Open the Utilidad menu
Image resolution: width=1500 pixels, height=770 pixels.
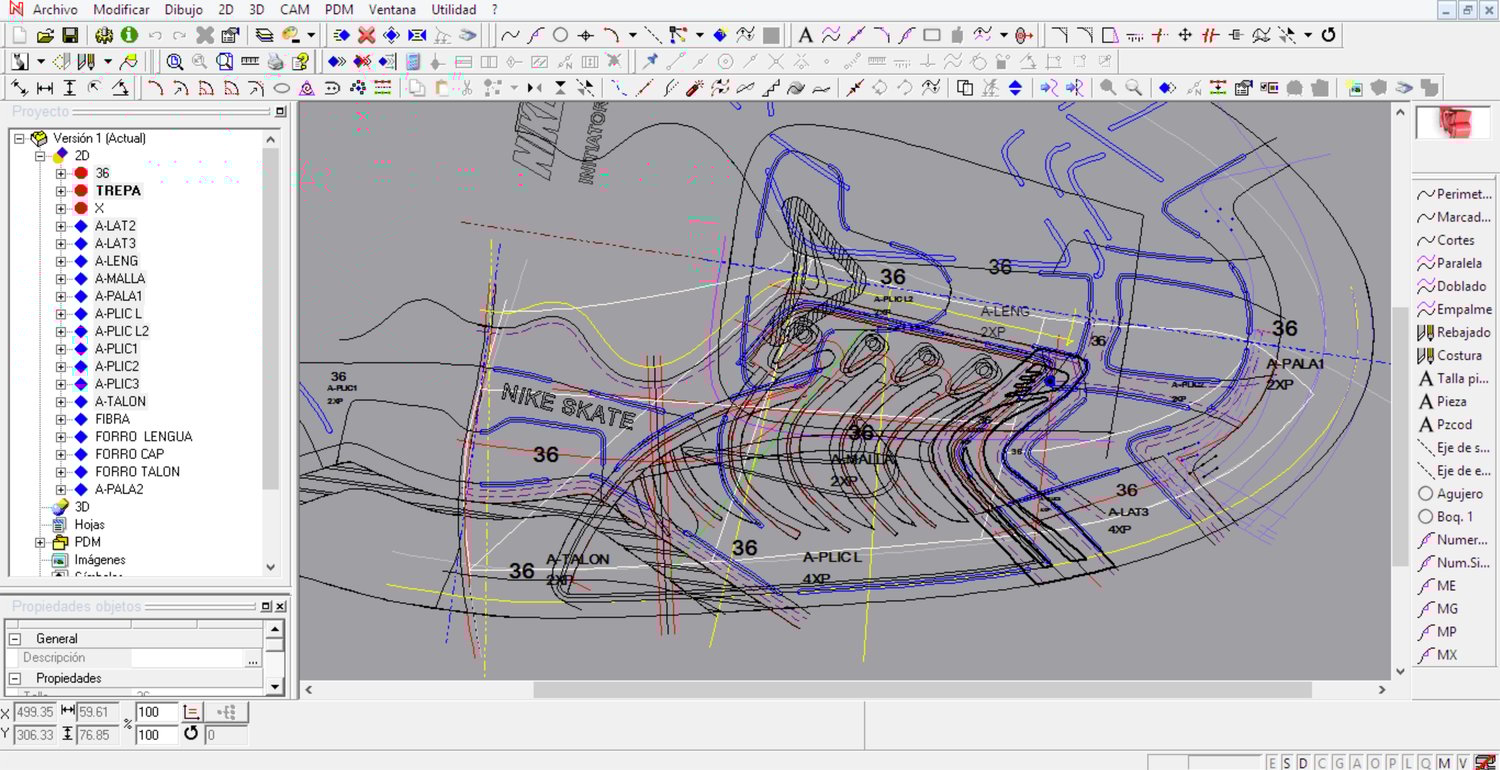tap(453, 10)
